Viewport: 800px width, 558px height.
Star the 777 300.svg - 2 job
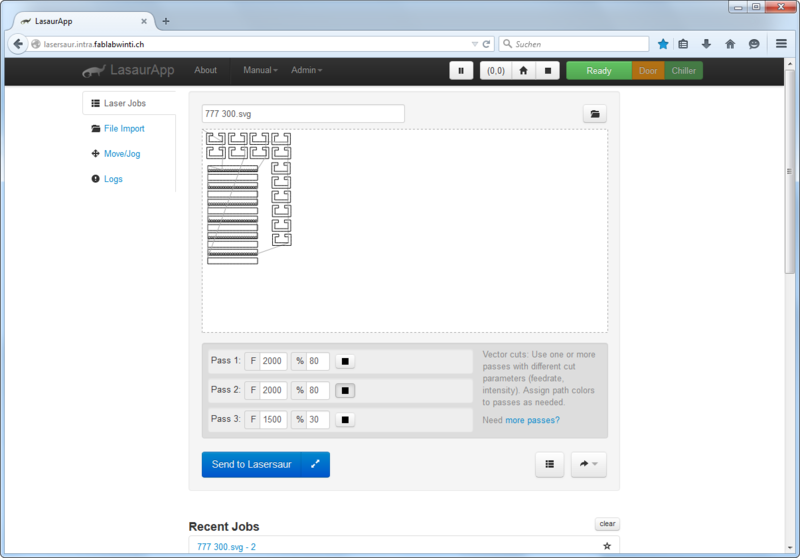tap(607, 546)
